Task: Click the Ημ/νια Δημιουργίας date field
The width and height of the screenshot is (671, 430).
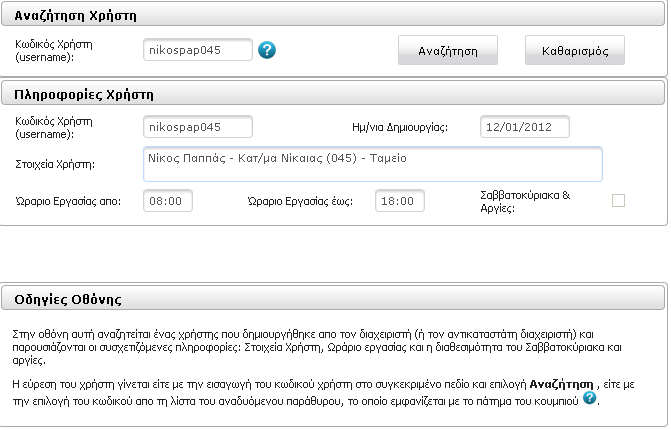Action: [x=525, y=127]
